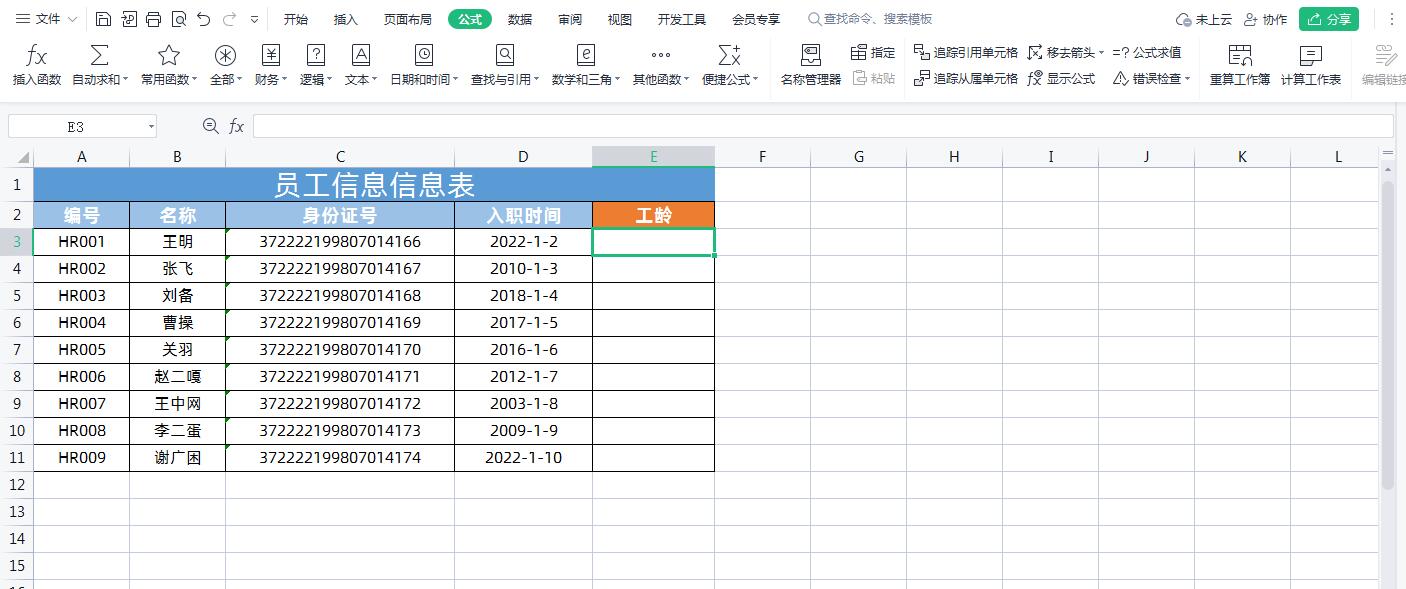Click 重算工作簿 (Recalculate Workbook)

click(x=1240, y=65)
